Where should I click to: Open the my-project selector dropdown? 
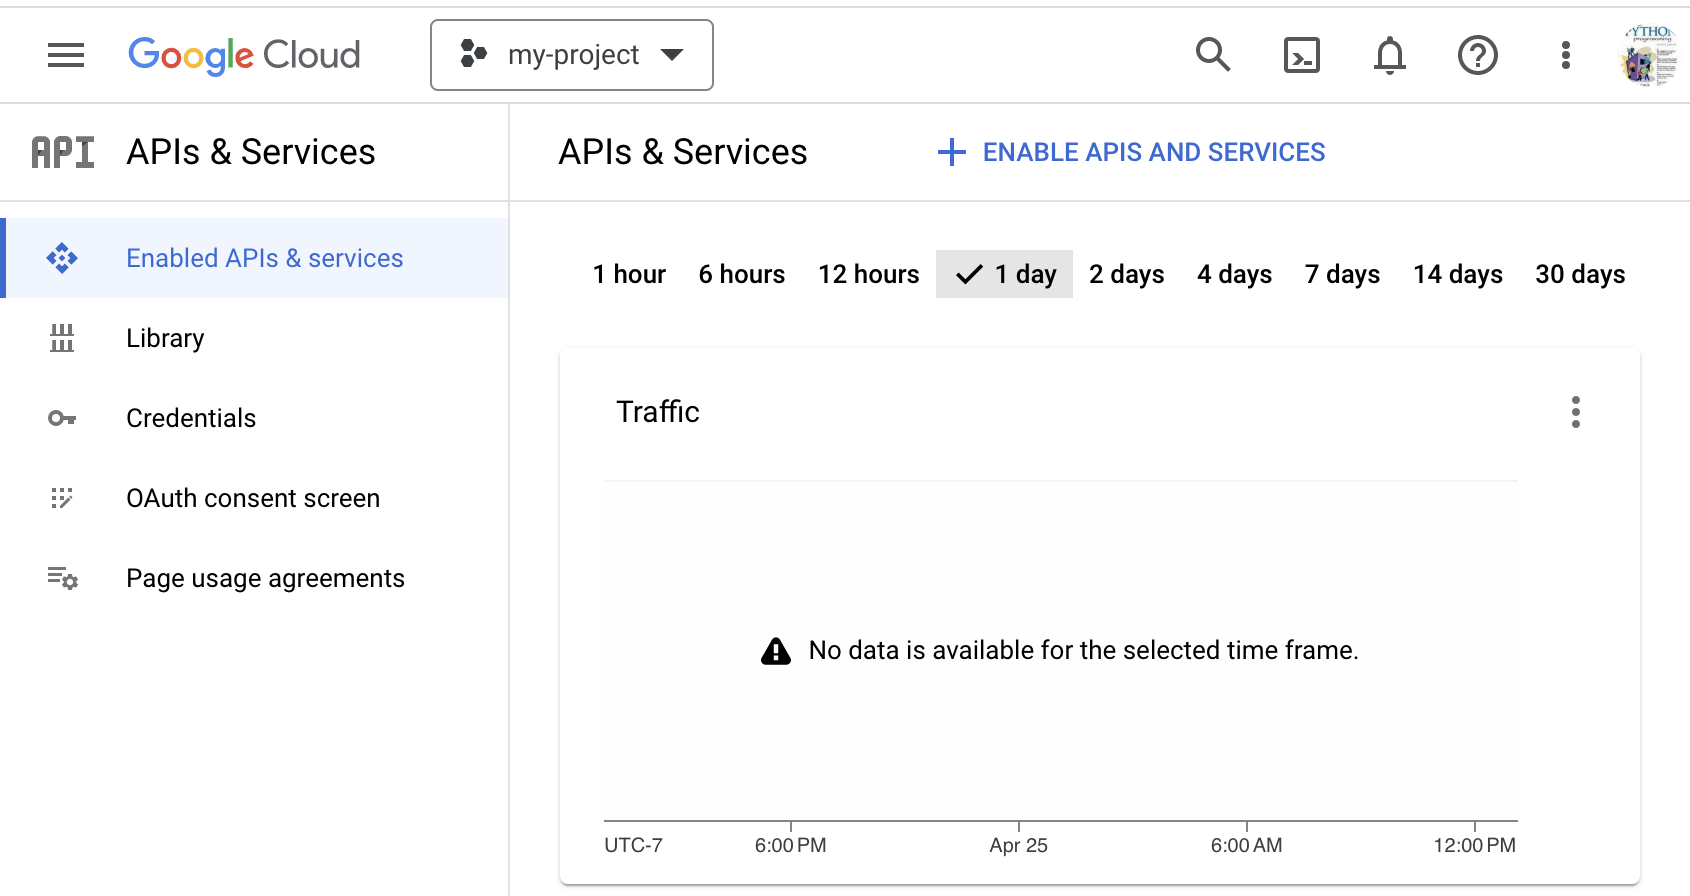572,55
